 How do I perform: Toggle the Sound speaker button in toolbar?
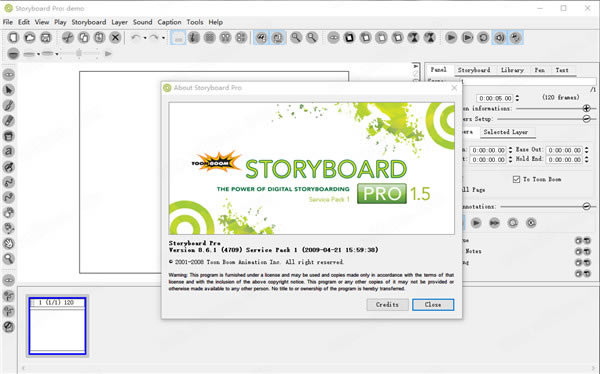pyautogui.click(x=499, y=38)
